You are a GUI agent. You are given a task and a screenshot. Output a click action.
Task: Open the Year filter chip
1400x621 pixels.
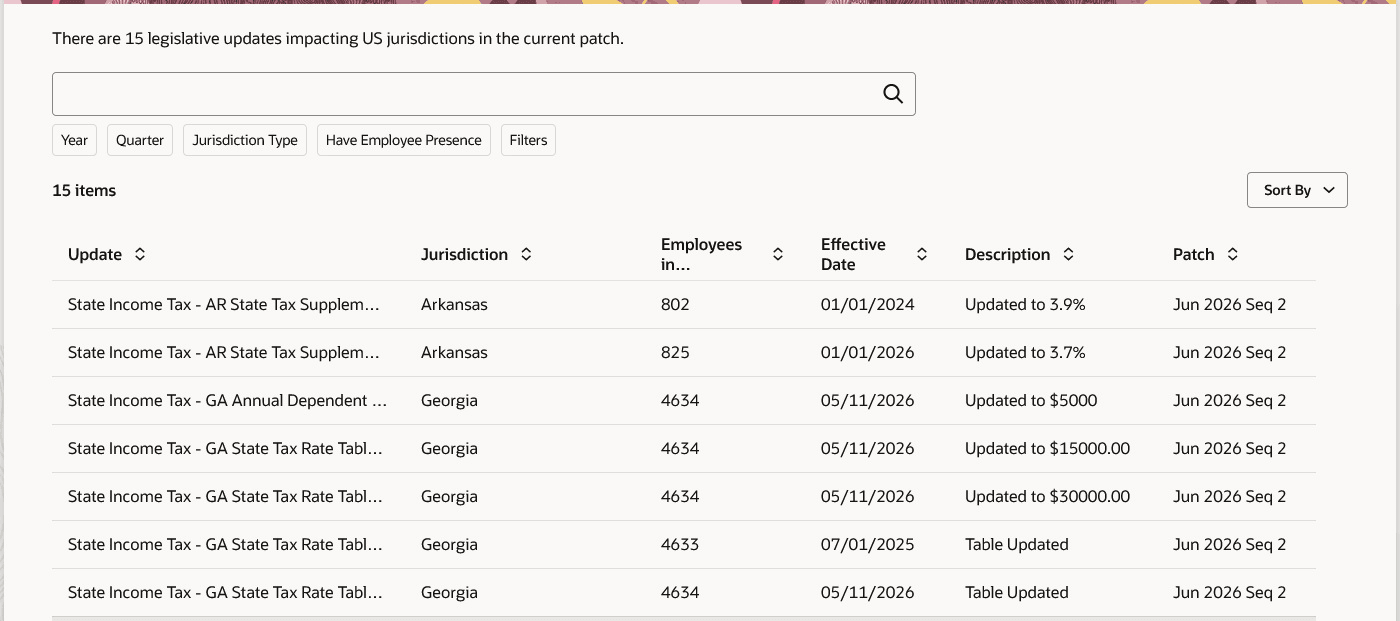74,140
